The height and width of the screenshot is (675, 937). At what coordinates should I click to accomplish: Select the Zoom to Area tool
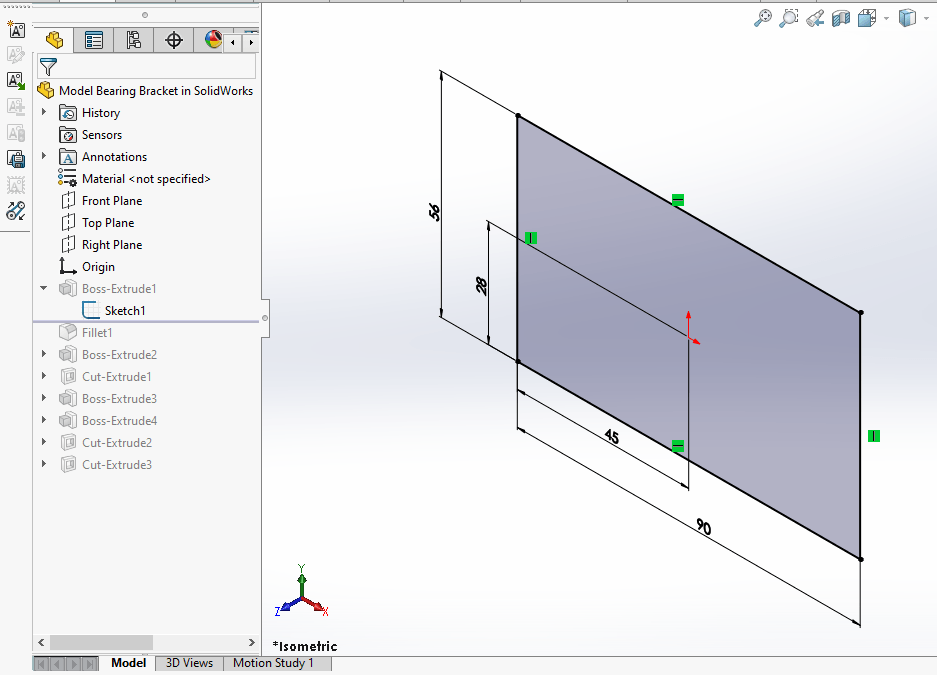[x=789, y=18]
